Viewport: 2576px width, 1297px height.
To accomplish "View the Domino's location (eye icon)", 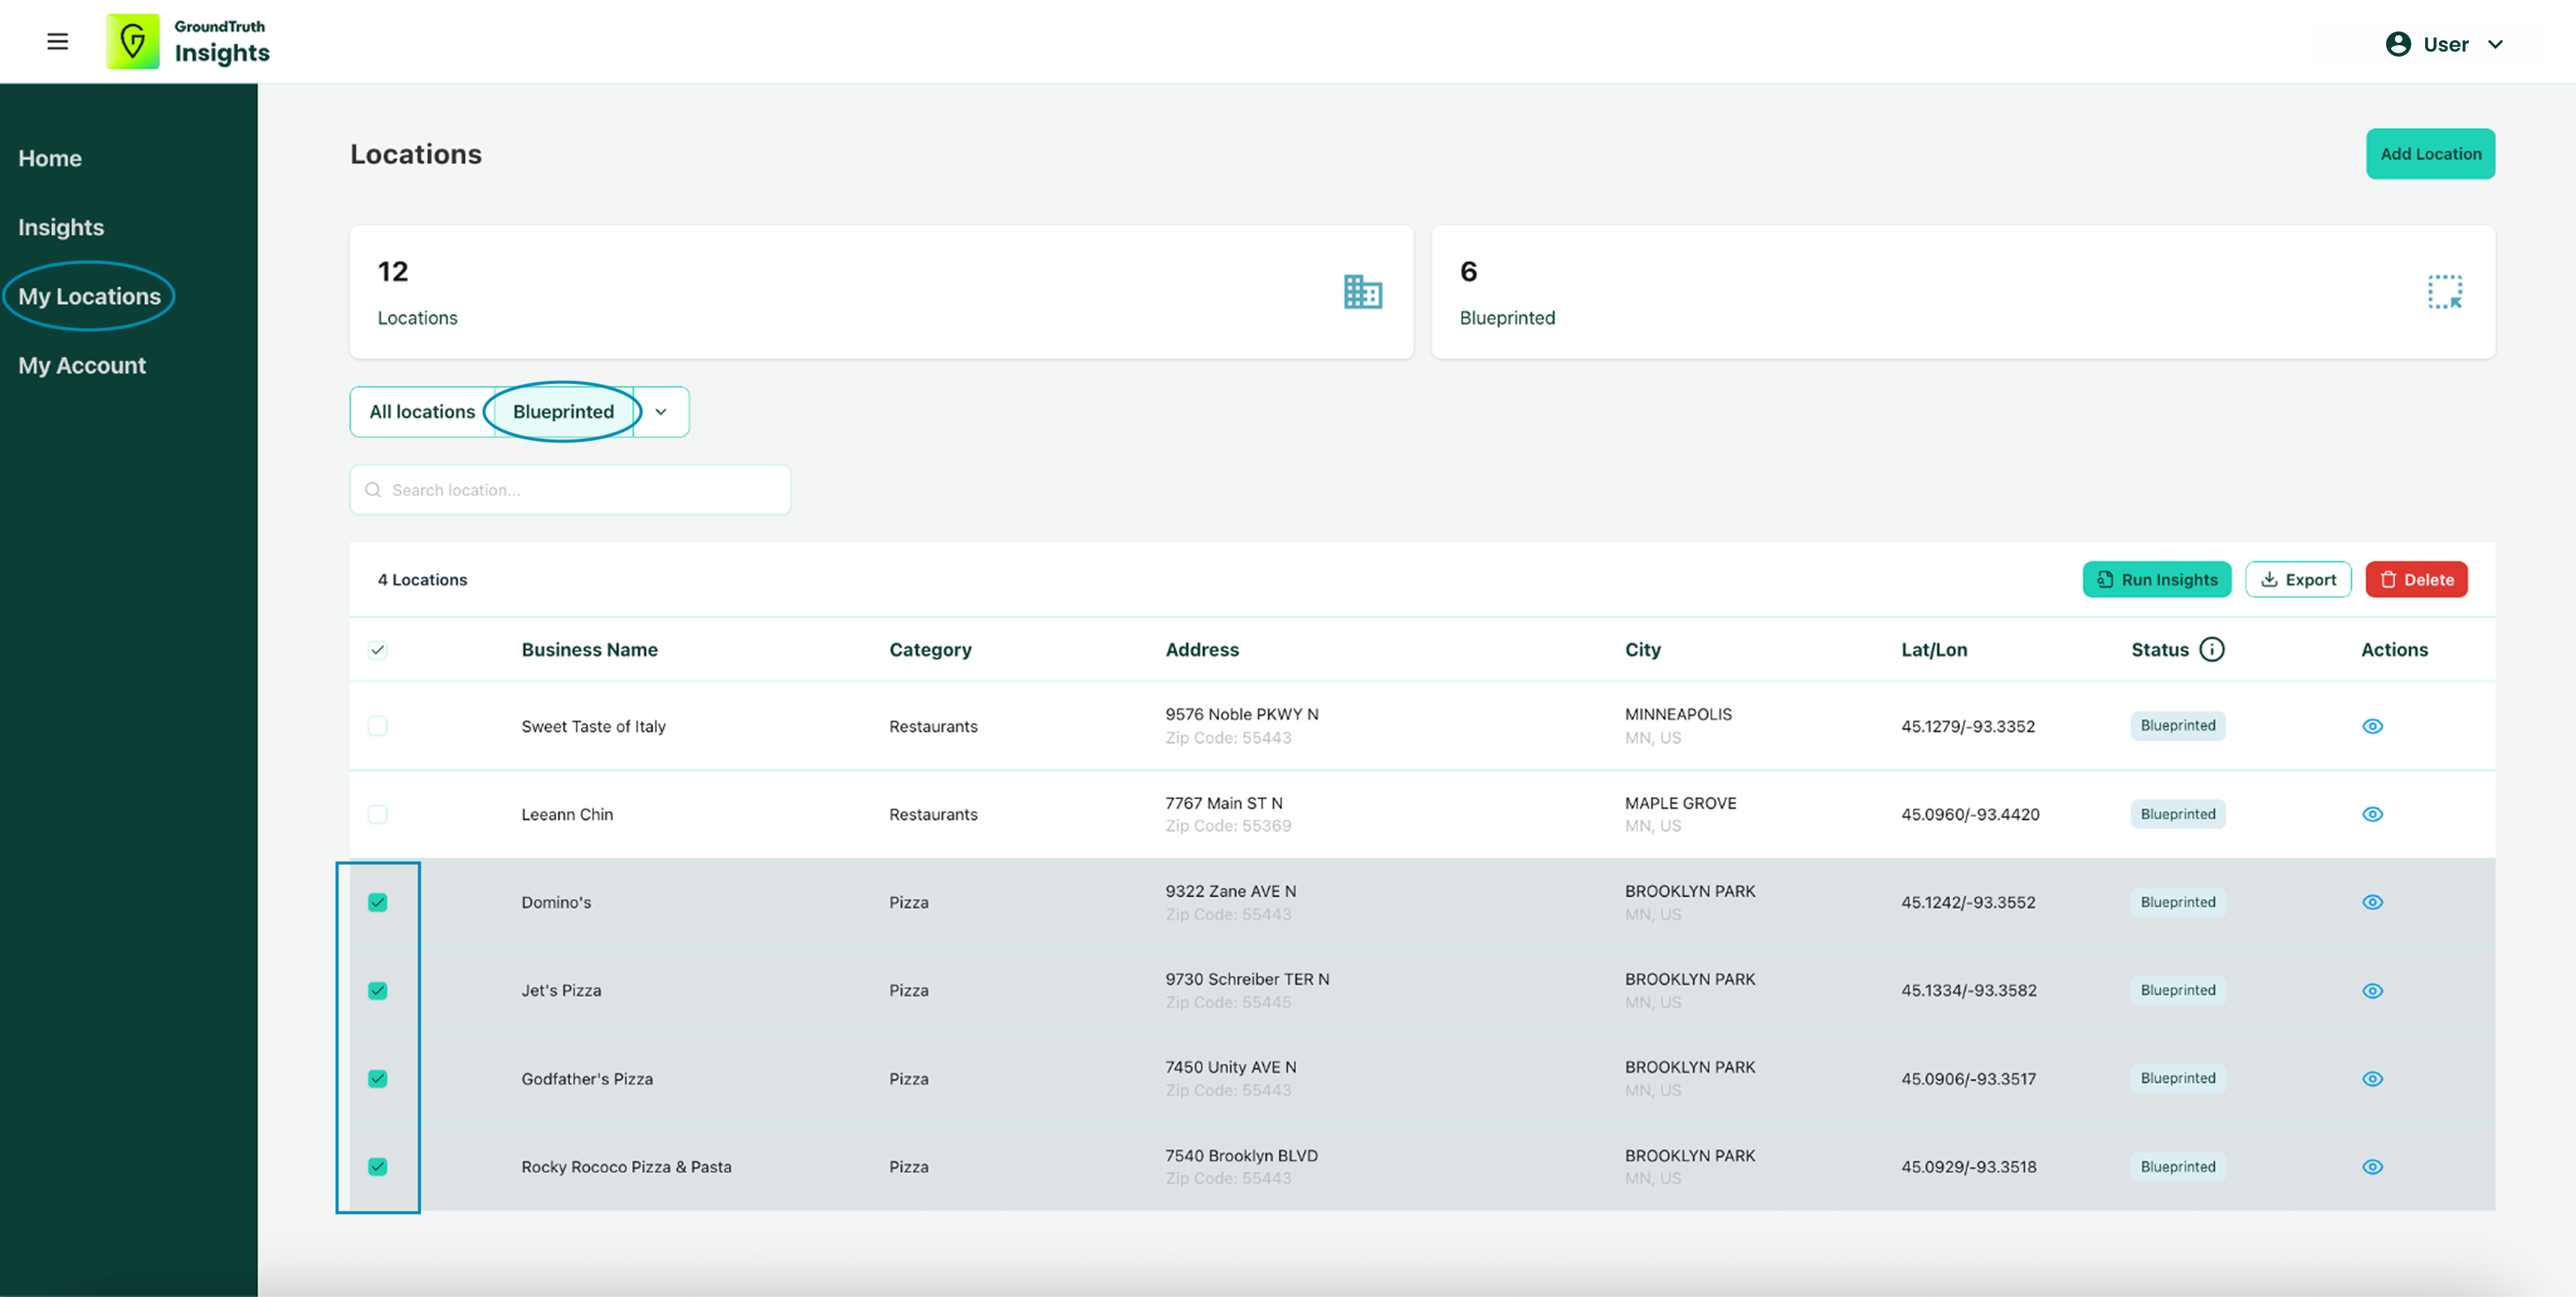I will [2372, 902].
